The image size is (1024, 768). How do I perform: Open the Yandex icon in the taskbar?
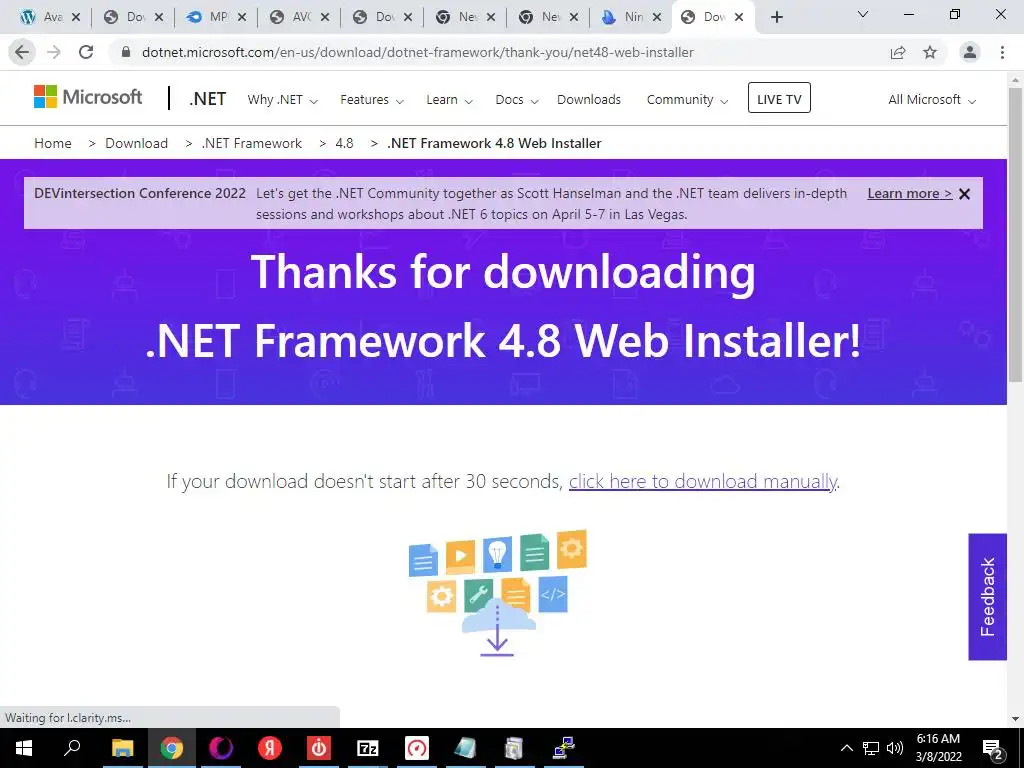tap(270, 748)
